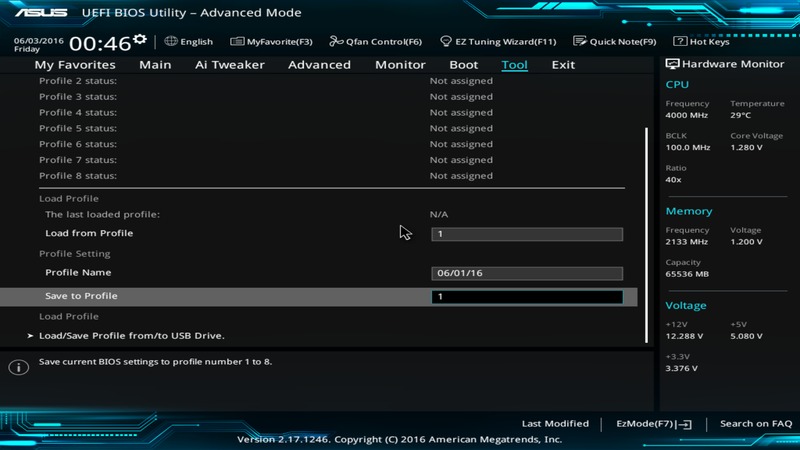The height and width of the screenshot is (450, 800).
Task: Click the Load from Profile input field
Action: [527, 234]
